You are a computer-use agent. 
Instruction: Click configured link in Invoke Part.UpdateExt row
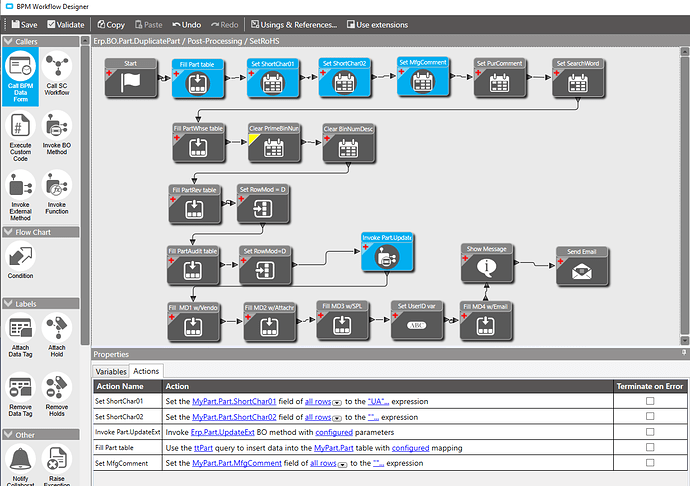334,432
